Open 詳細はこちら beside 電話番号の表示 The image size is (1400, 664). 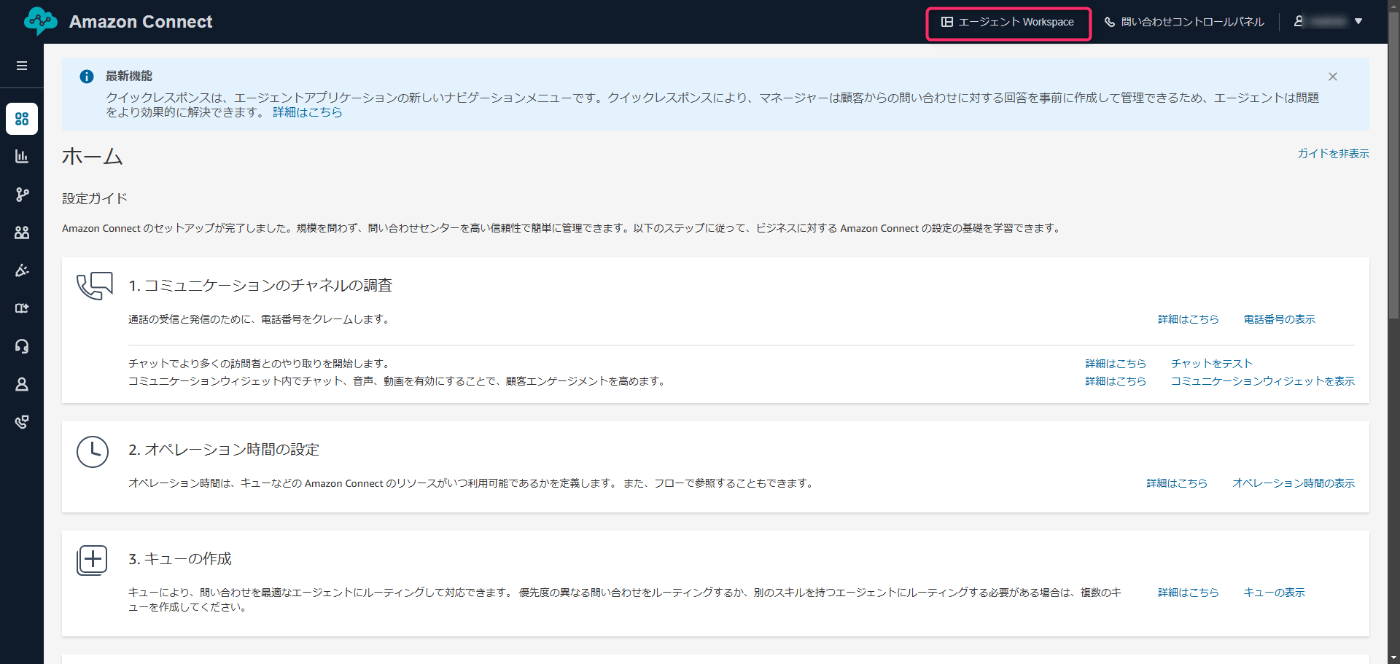[1189, 320]
